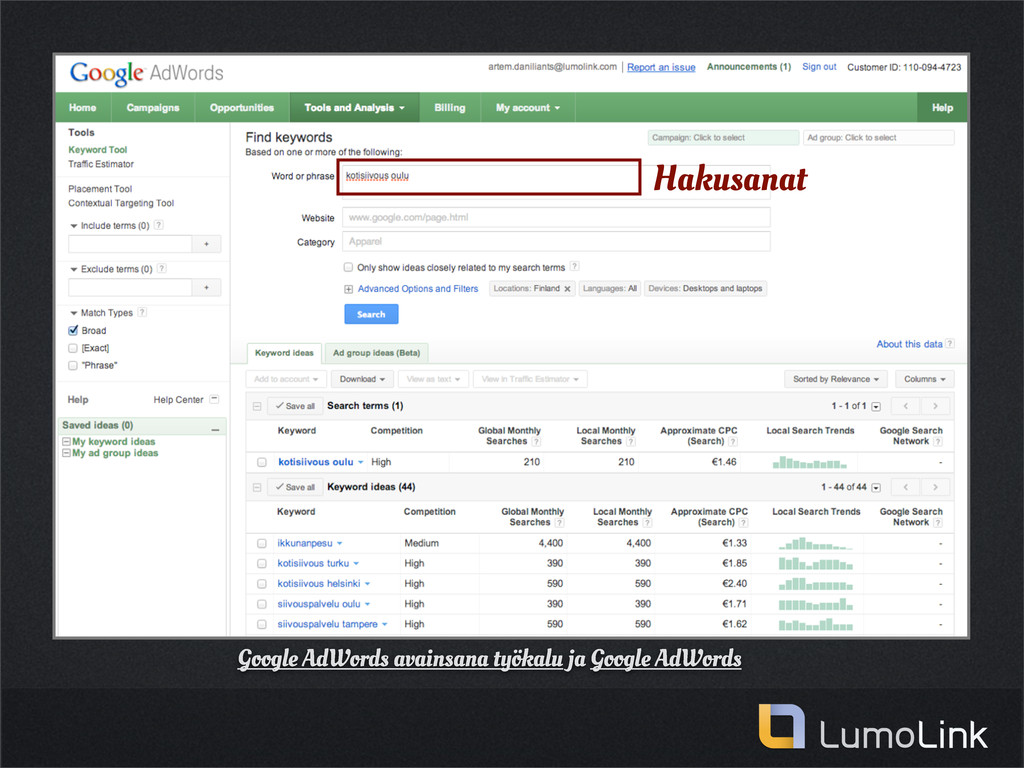
Task: Open the Placement Tool link
Action: pyautogui.click(x=100, y=189)
